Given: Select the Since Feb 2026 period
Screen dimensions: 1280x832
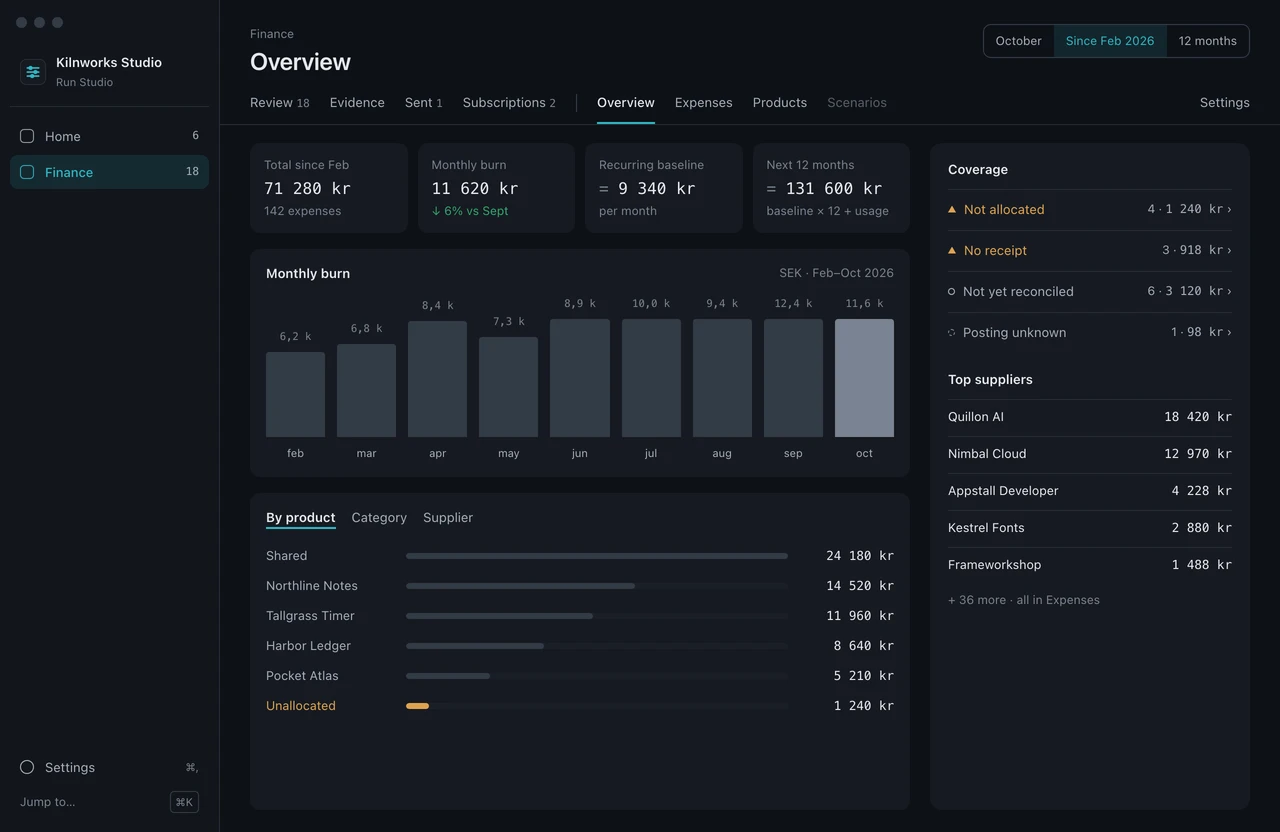Looking at the screenshot, I should pos(1110,41).
